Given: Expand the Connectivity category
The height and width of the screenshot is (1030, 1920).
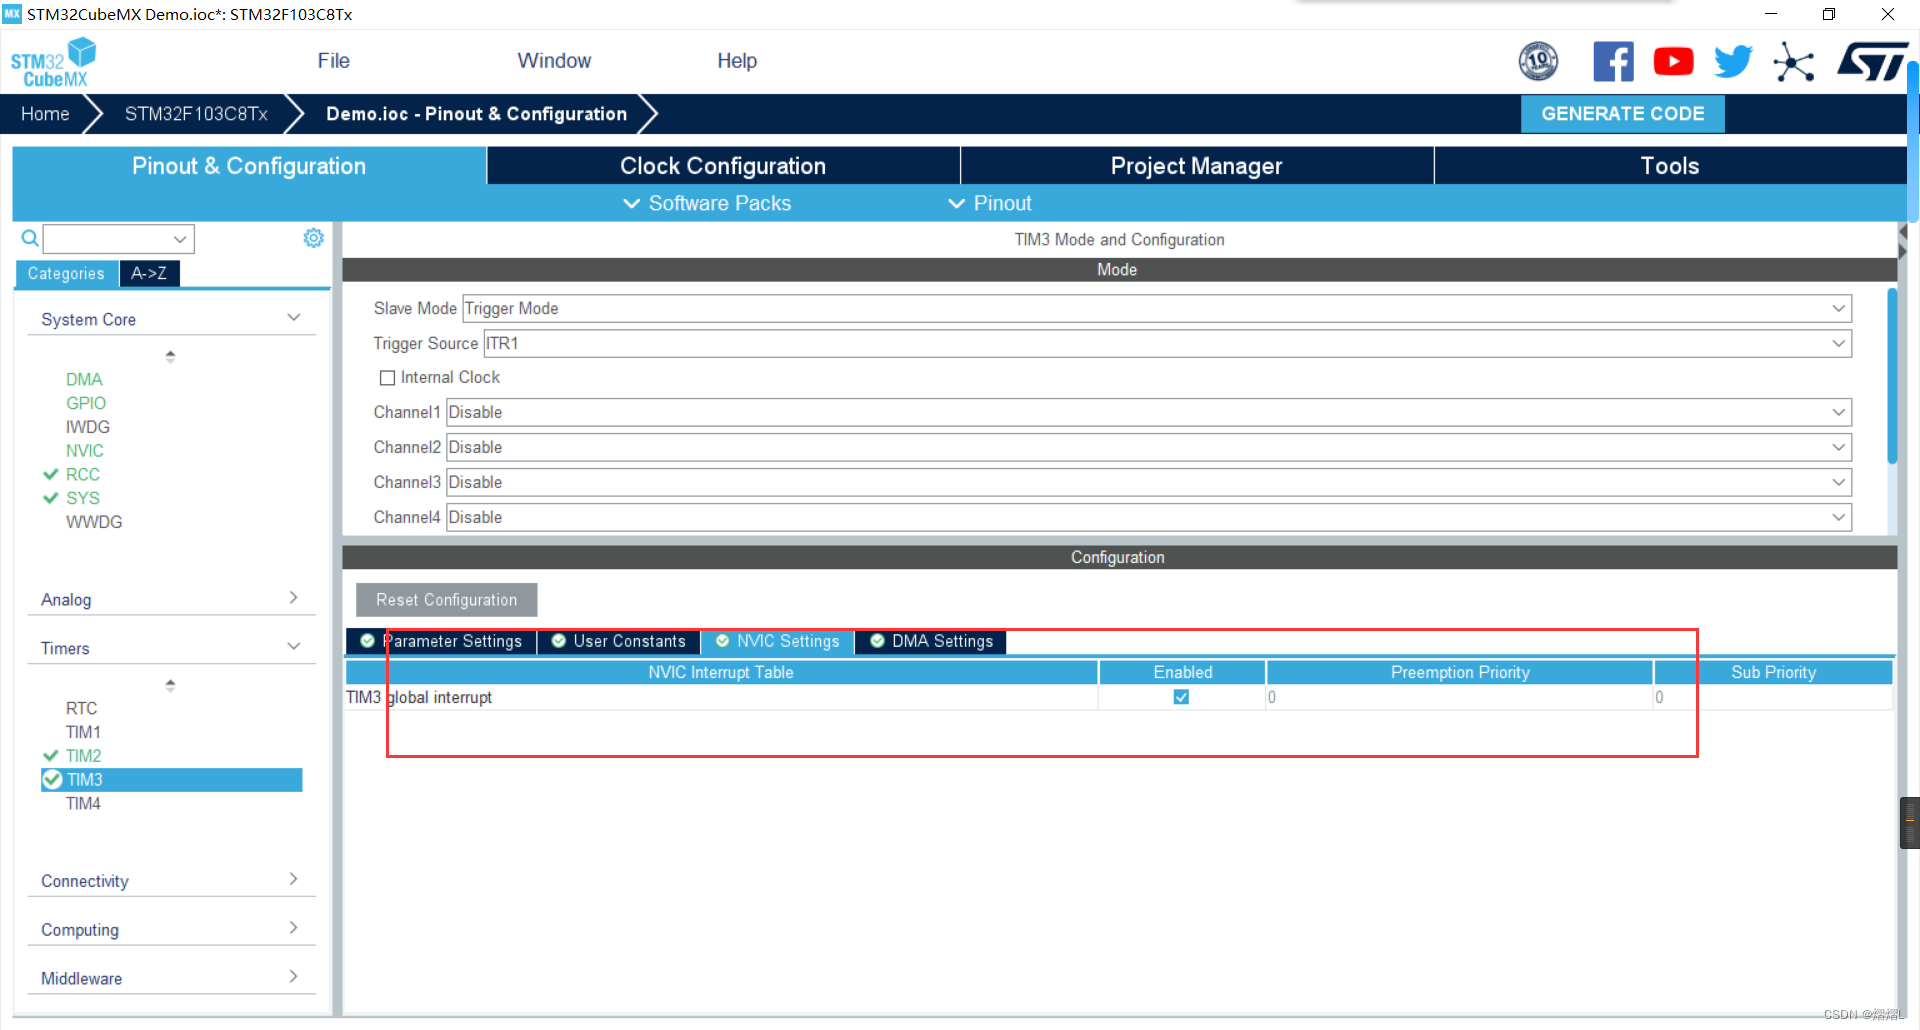Looking at the screenshot, I should (x=170, y=880).
